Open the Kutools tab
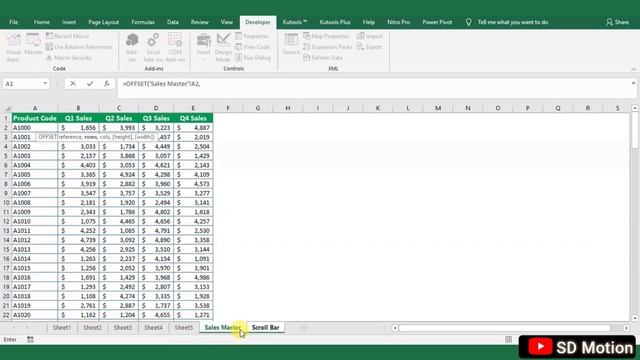 point(295,22)
